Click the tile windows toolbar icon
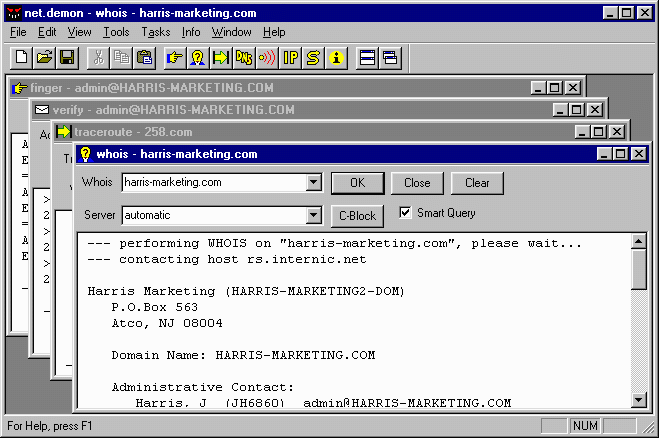The height and width of the screenshot is (438, 659). click(367, 58)
